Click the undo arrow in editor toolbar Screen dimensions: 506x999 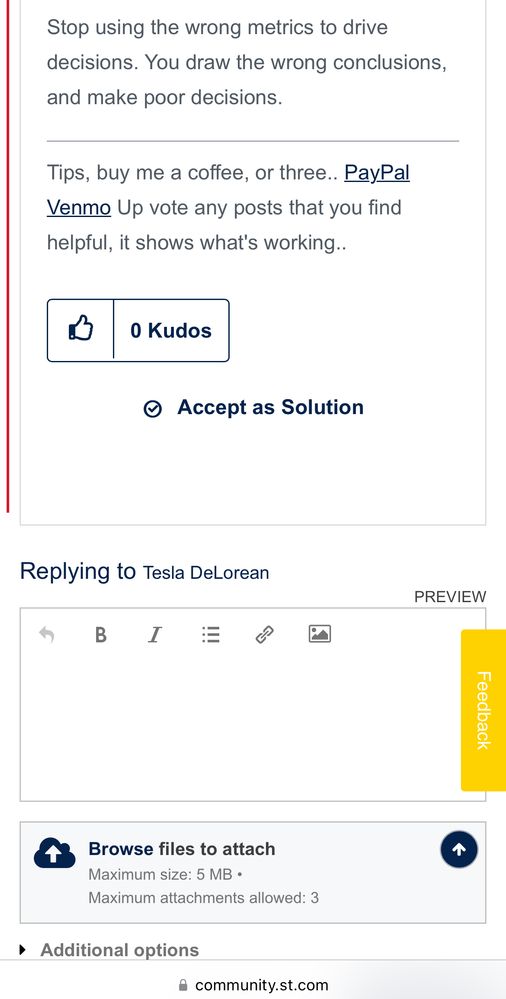(46, 634)
